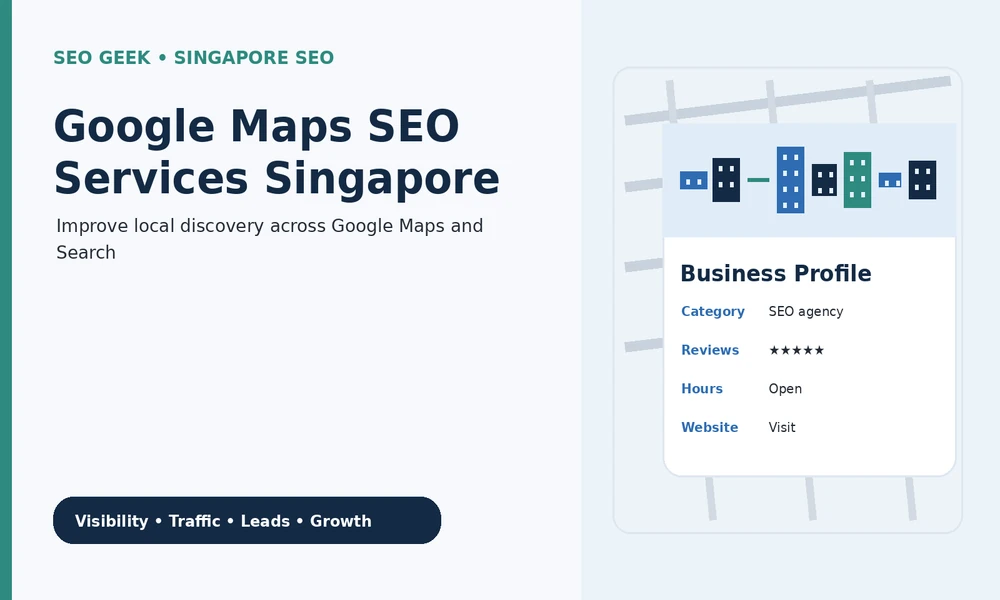Click the Google Maps SEO Services Singapore headline
This screenshot has width=1000, height=600.
point(277,152)
